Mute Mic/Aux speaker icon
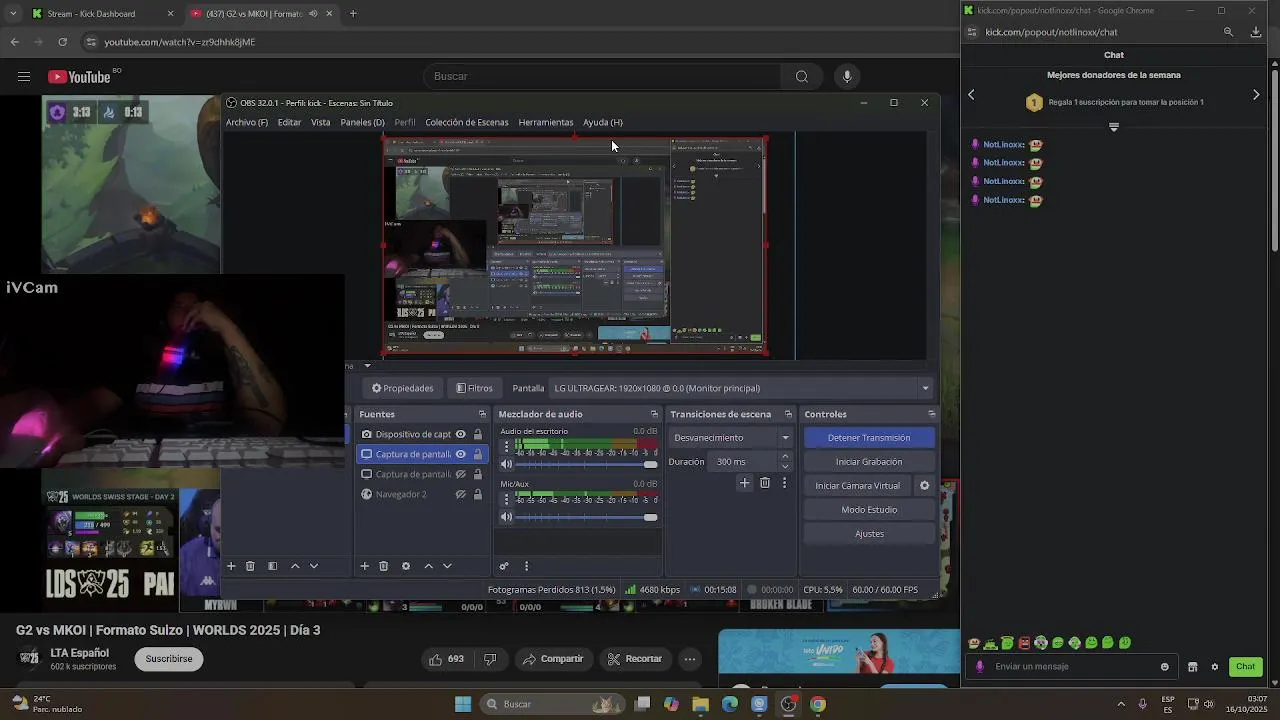 coord(506,517)
